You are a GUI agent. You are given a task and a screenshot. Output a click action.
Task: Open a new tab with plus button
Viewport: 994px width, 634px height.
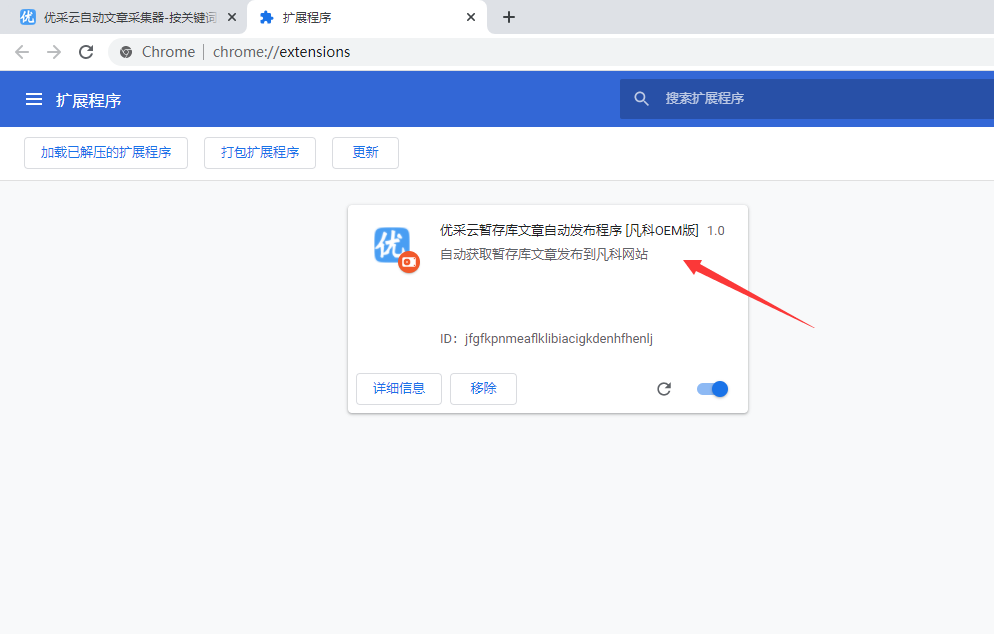coord(509,17)
